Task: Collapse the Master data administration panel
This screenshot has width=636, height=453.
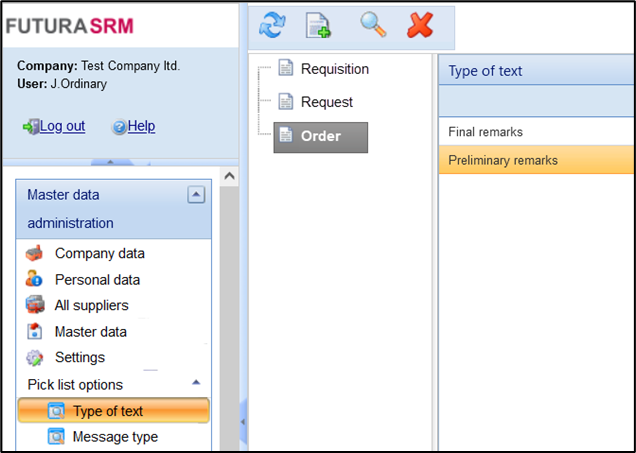Action: [x=196, y=195]
